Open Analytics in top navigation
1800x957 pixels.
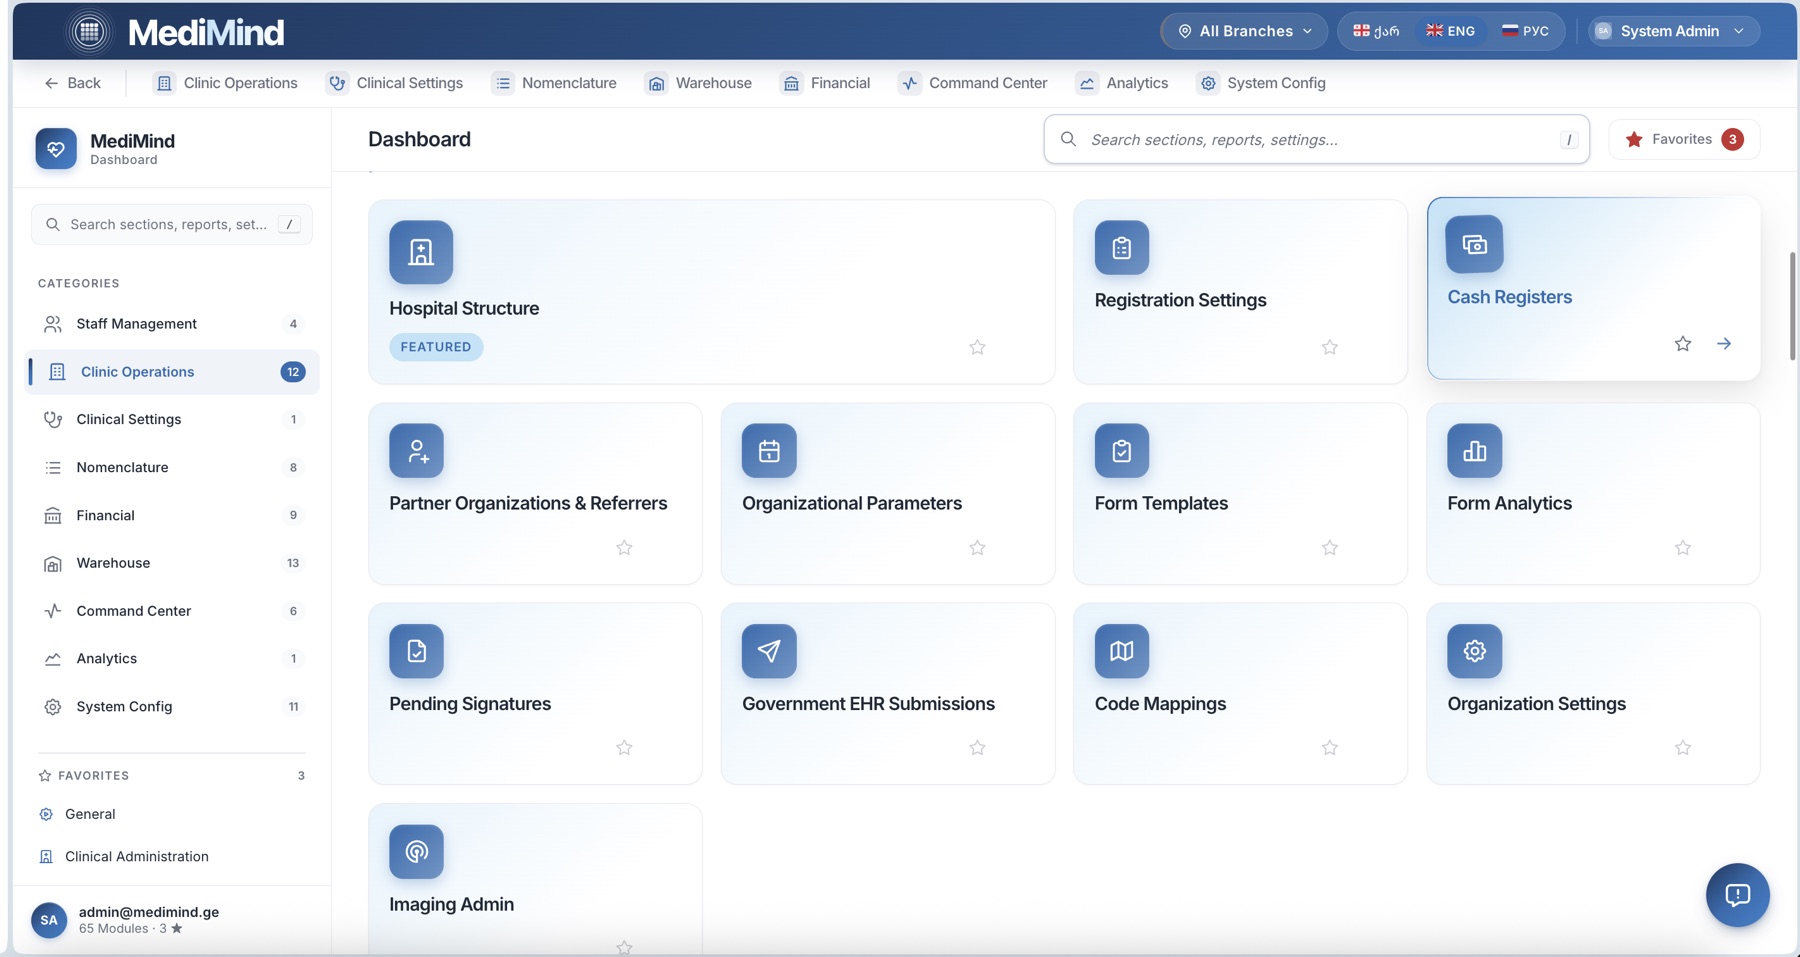coord(1123,83)
